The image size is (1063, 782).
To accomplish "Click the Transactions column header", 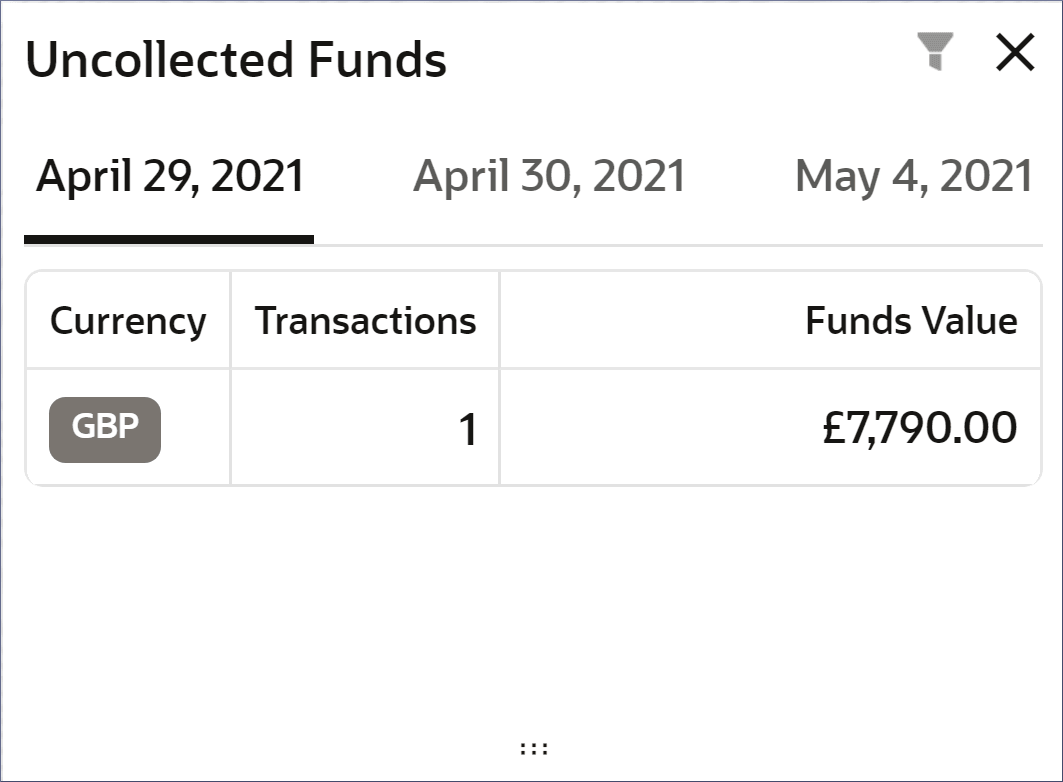I will (x=365, y=321).
